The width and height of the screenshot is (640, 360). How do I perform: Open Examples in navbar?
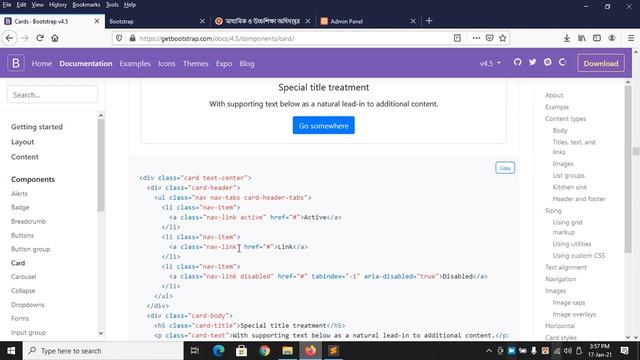click(x=135, y=64)
